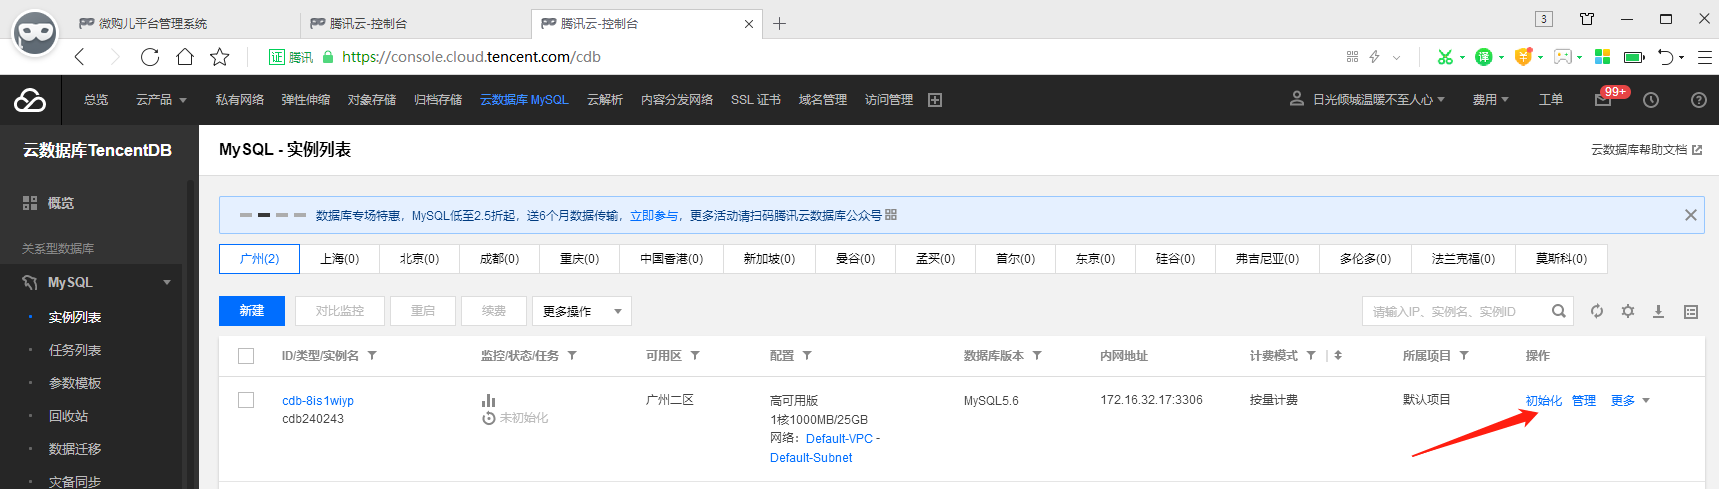Select the 广州(2) region tab
This screenshot has height=489, width=1719.
pos(259,259)
